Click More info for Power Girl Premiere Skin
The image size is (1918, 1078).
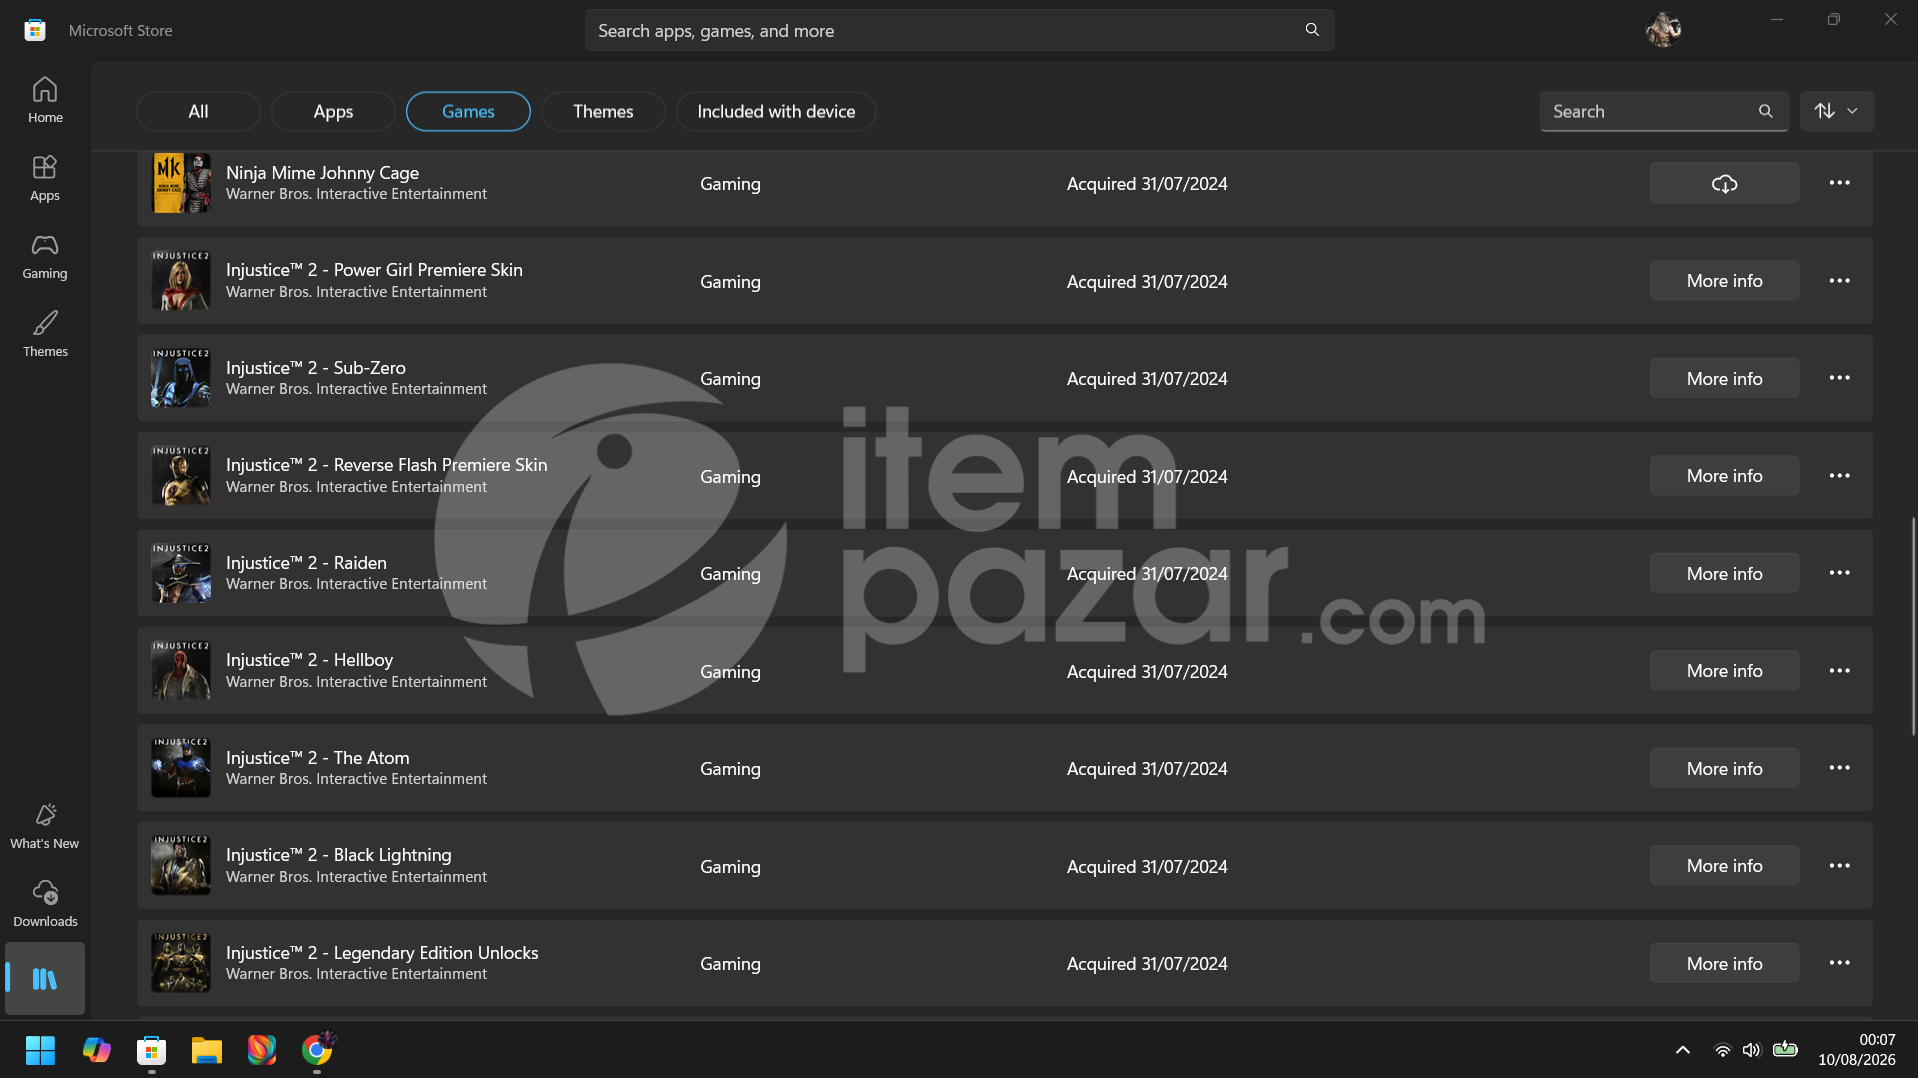[x=1724, y=281]
